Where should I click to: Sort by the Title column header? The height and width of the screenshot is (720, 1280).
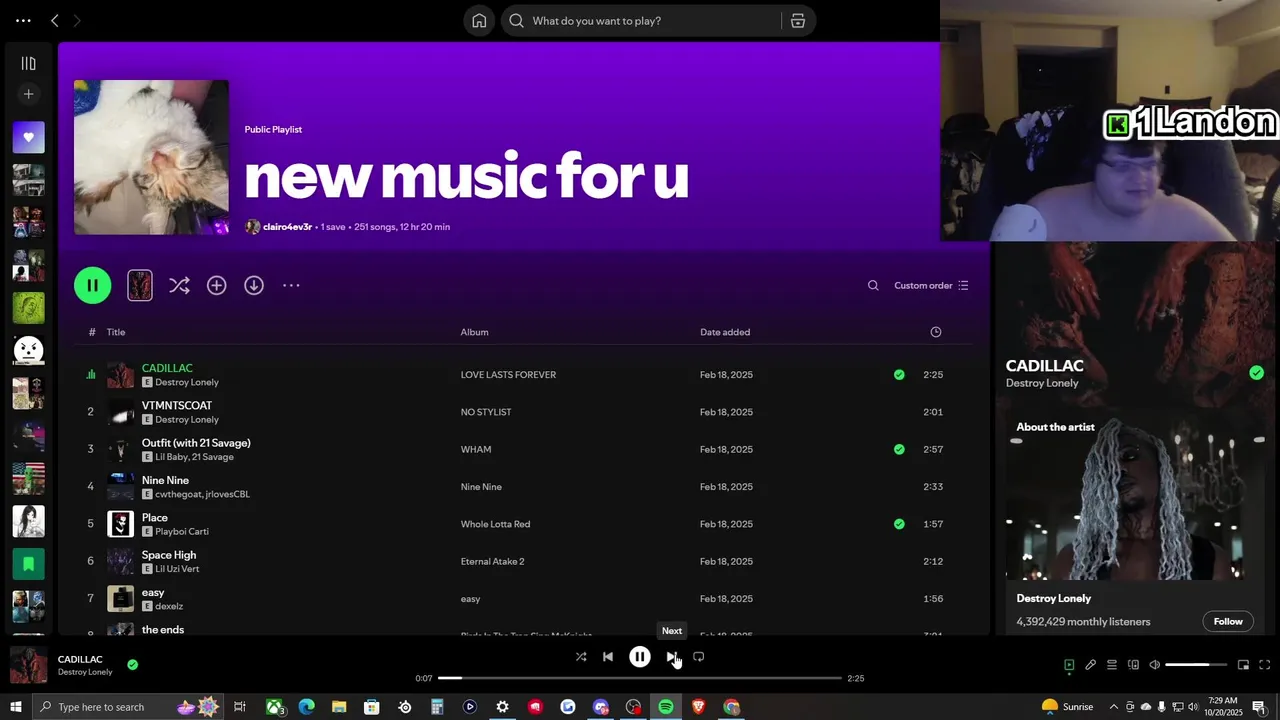coord(116,332)
